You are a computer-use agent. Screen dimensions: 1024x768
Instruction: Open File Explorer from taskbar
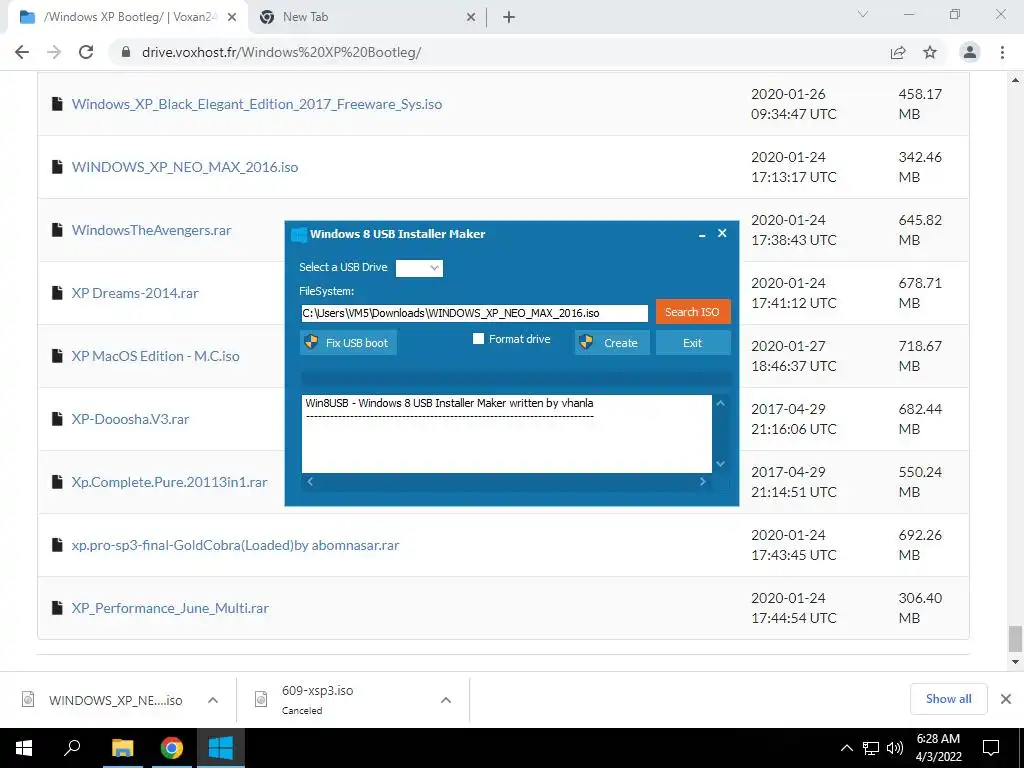[x=122, y=748]
